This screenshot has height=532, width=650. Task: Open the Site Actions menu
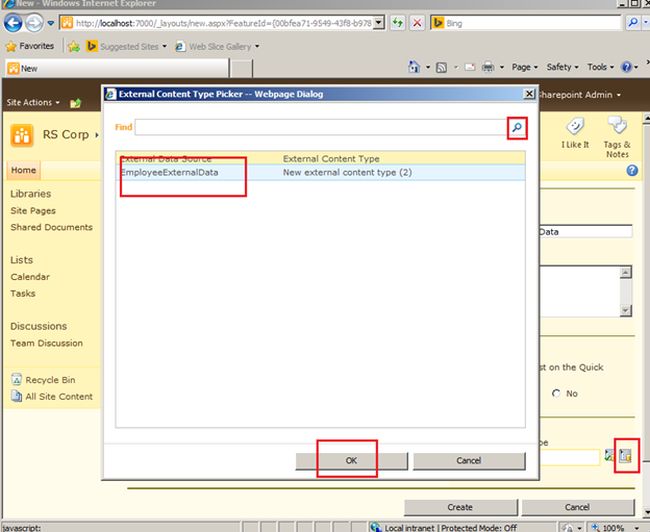pyautogui.click(x=33, y=102)
